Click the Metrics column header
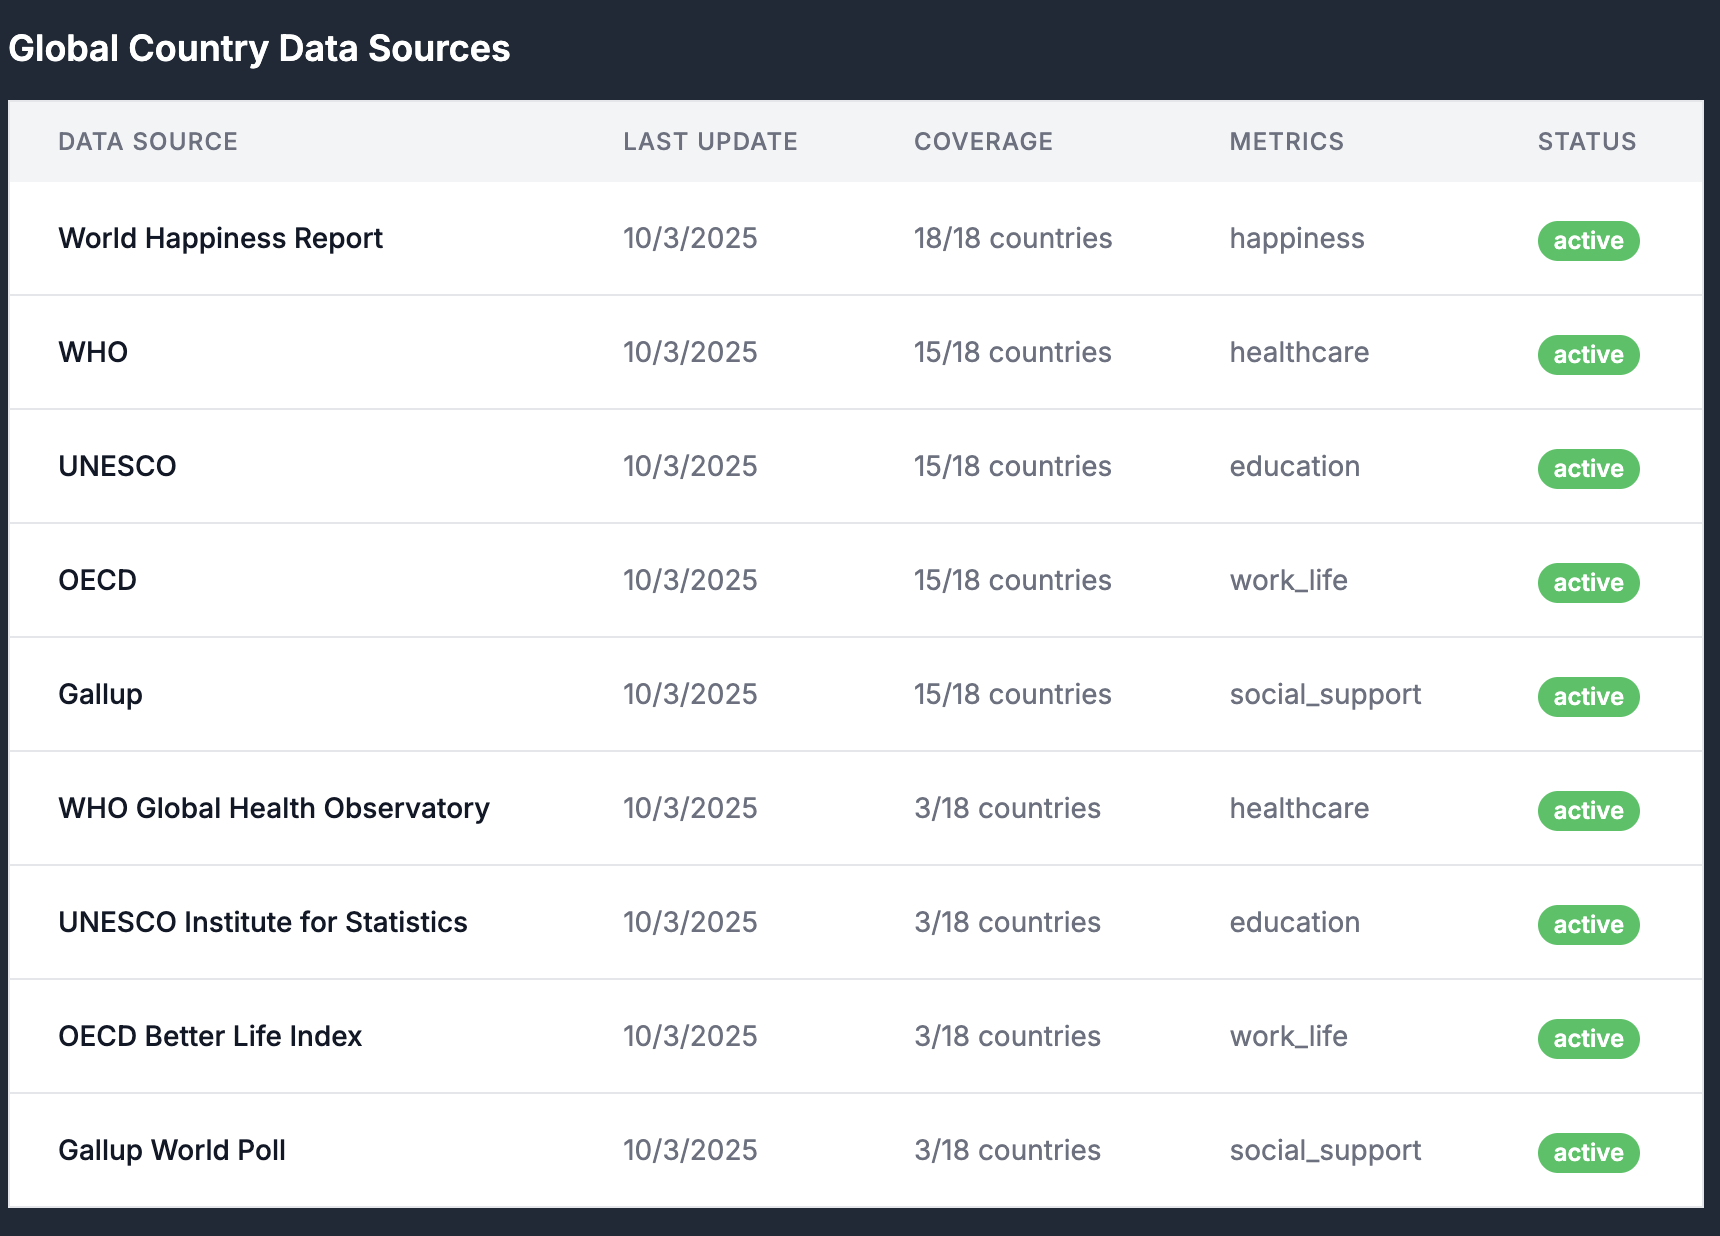The height and width of the screenshot is (1236, 1720). pyautogui.click(x=1286, y=142)
